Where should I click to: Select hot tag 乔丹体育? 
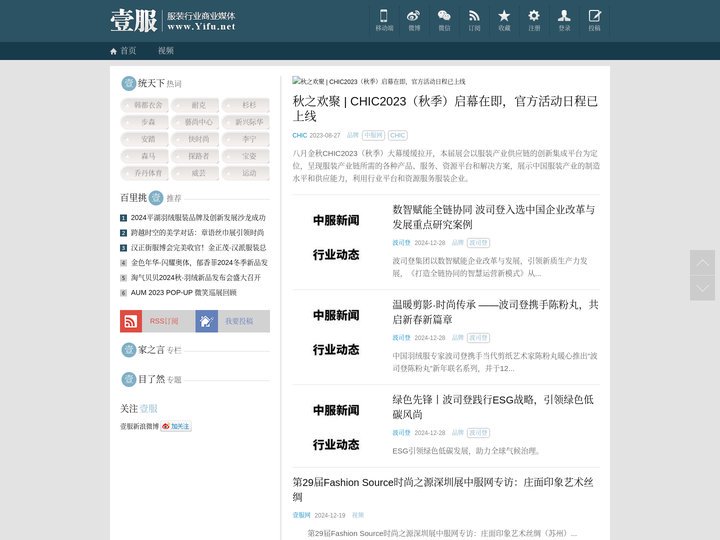(145, 173)
